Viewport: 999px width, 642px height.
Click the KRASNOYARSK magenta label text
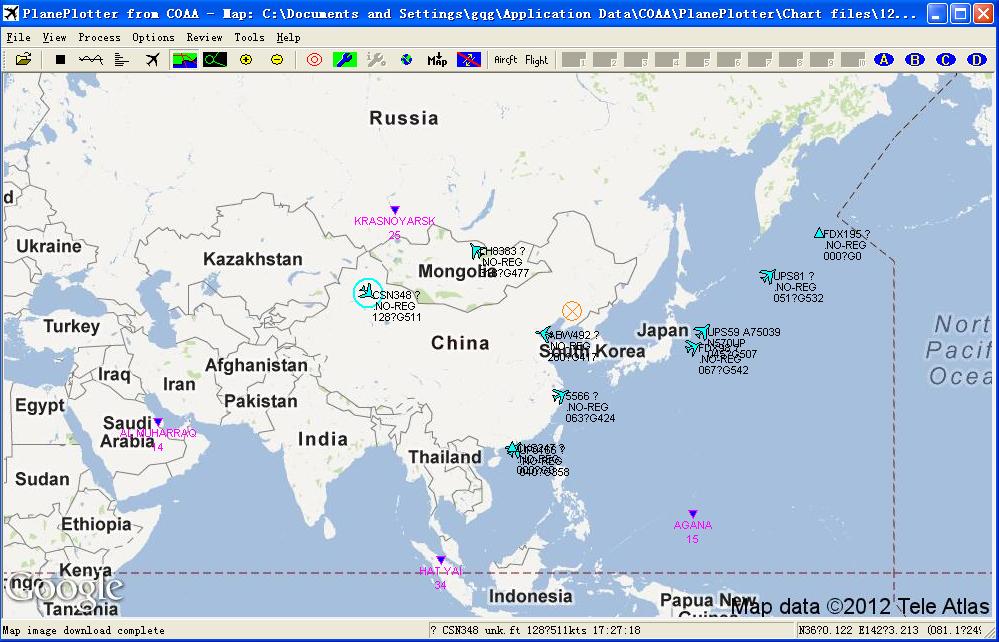click(x=394, y=222)
